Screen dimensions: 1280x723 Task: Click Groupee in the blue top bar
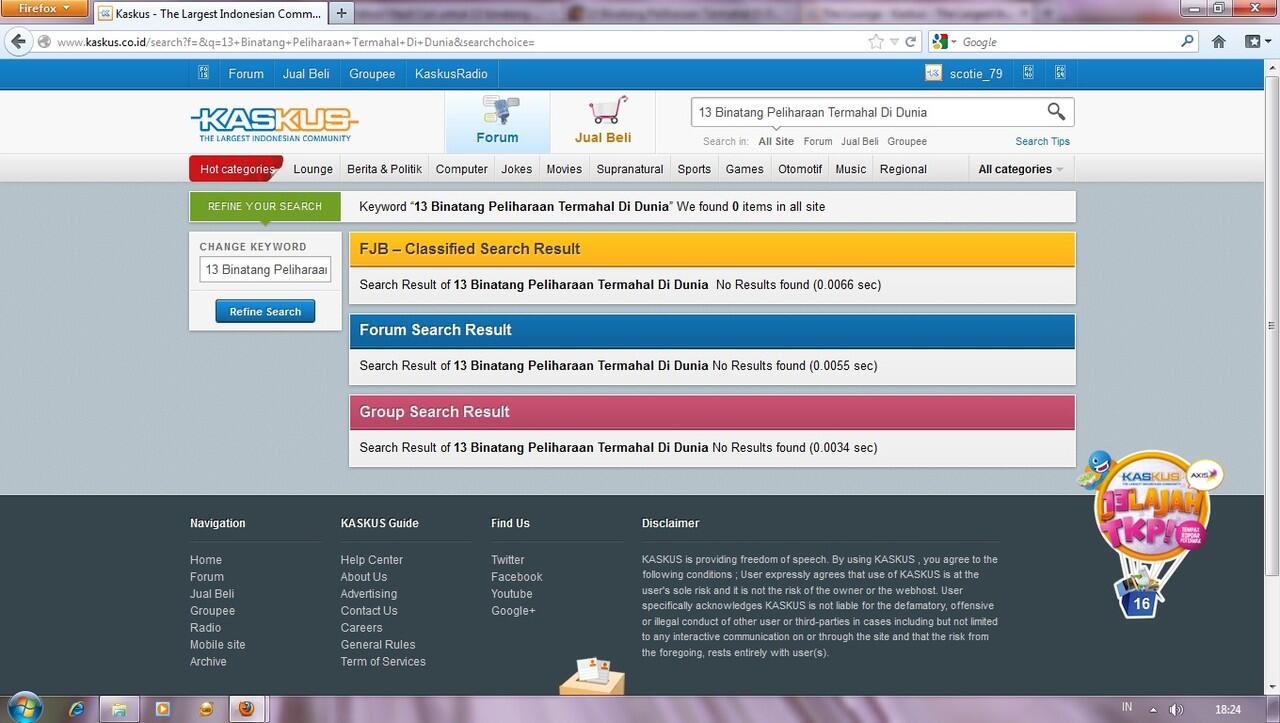click(372, 73)
